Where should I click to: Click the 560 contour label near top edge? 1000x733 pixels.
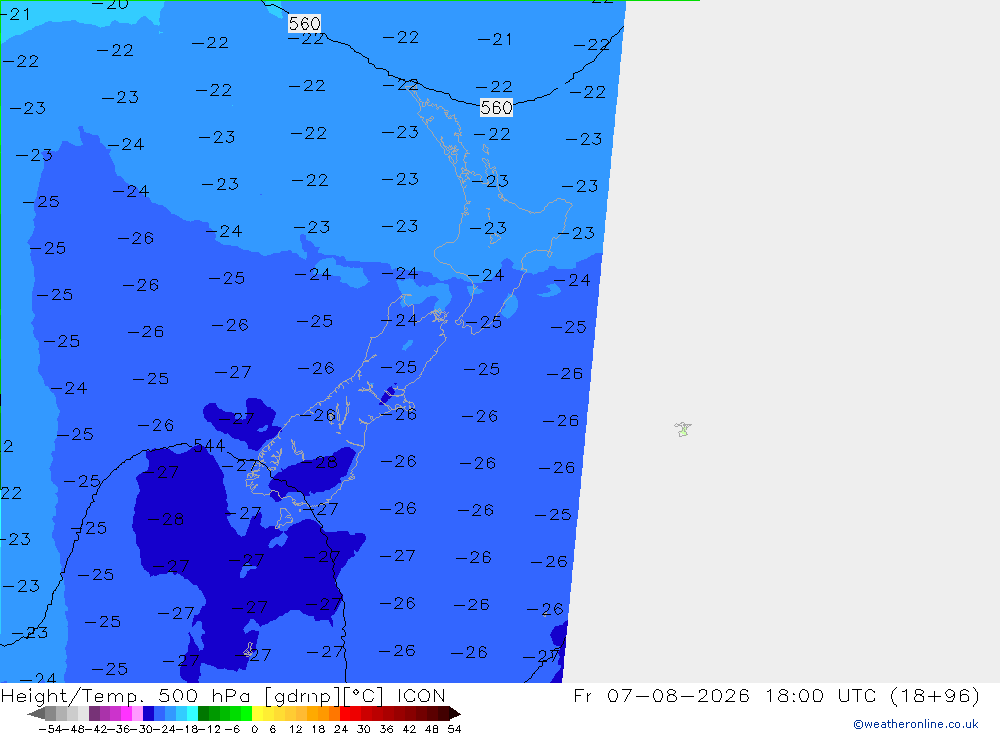(x=304, y=24)
